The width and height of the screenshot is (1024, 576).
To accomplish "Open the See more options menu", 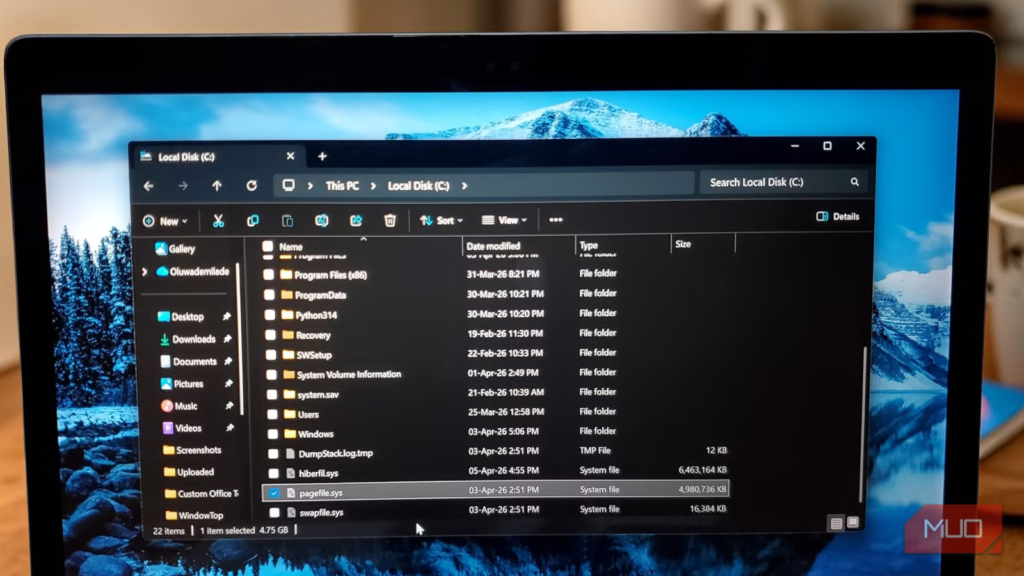I will pos(557,220).
